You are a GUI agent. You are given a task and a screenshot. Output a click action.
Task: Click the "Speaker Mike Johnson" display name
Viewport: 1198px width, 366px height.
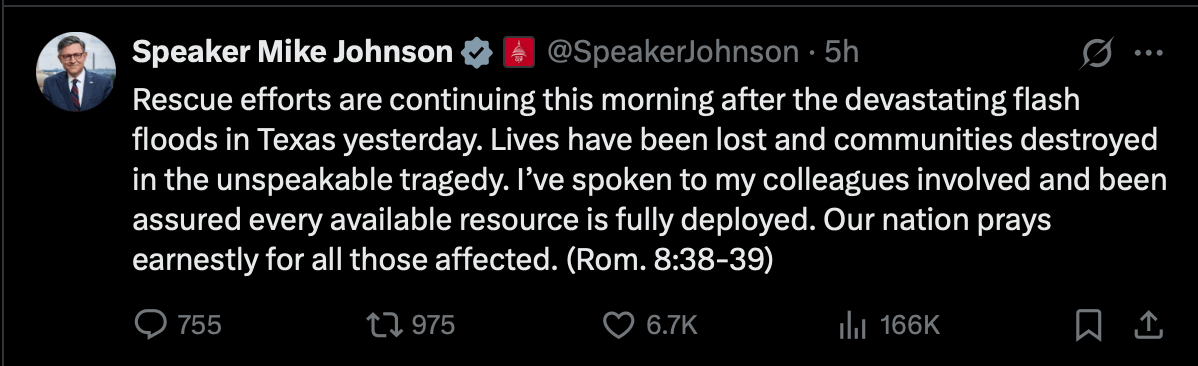(x=293, y=53)
